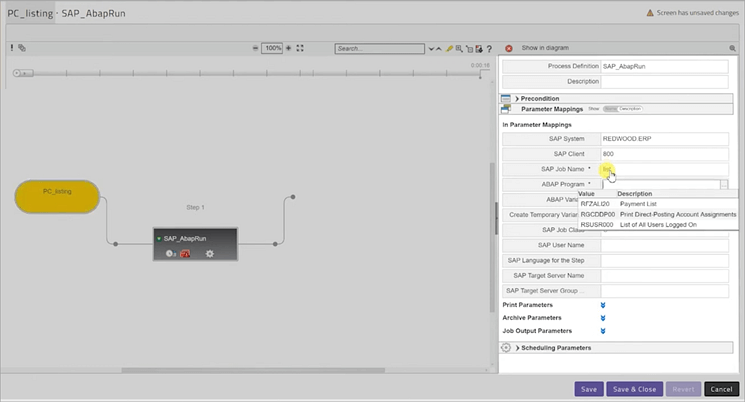The width and height of the screenshot is (745, 402).
Task: Click the 100% zoom level field
Action: pos(272,48)
